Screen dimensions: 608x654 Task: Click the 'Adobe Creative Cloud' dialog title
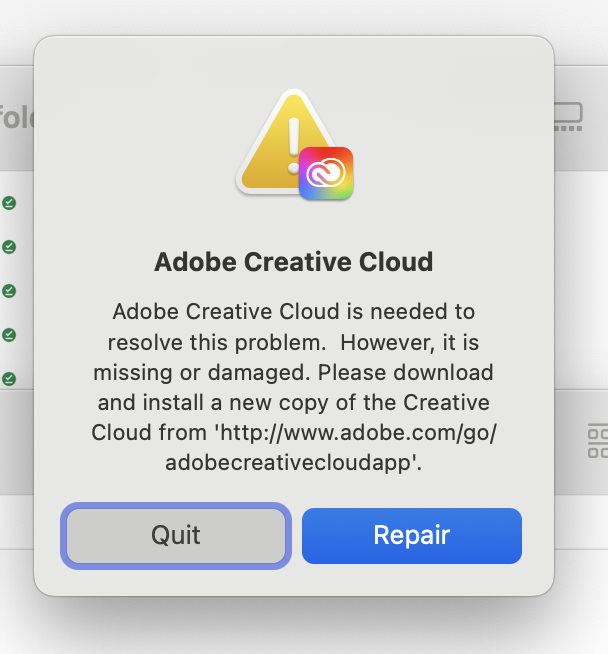293,263
